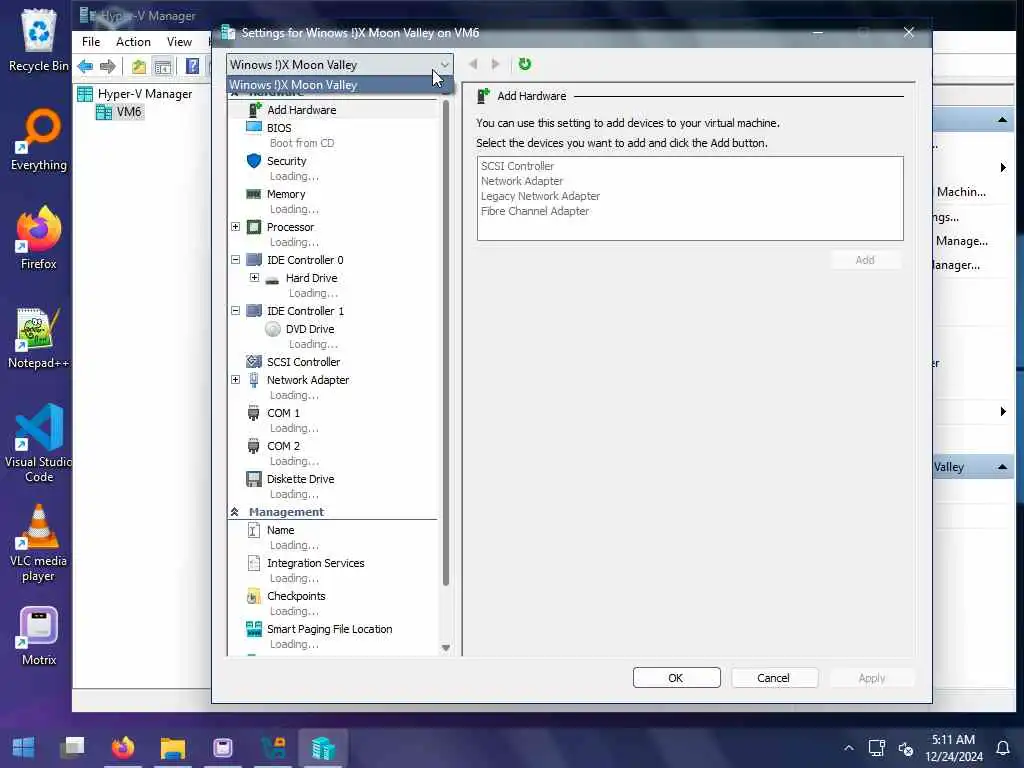The height and width of the screenshot is (768, 1024).
Task: Click the Smart Paging File Location icon
Action: (x=253, y=629)
